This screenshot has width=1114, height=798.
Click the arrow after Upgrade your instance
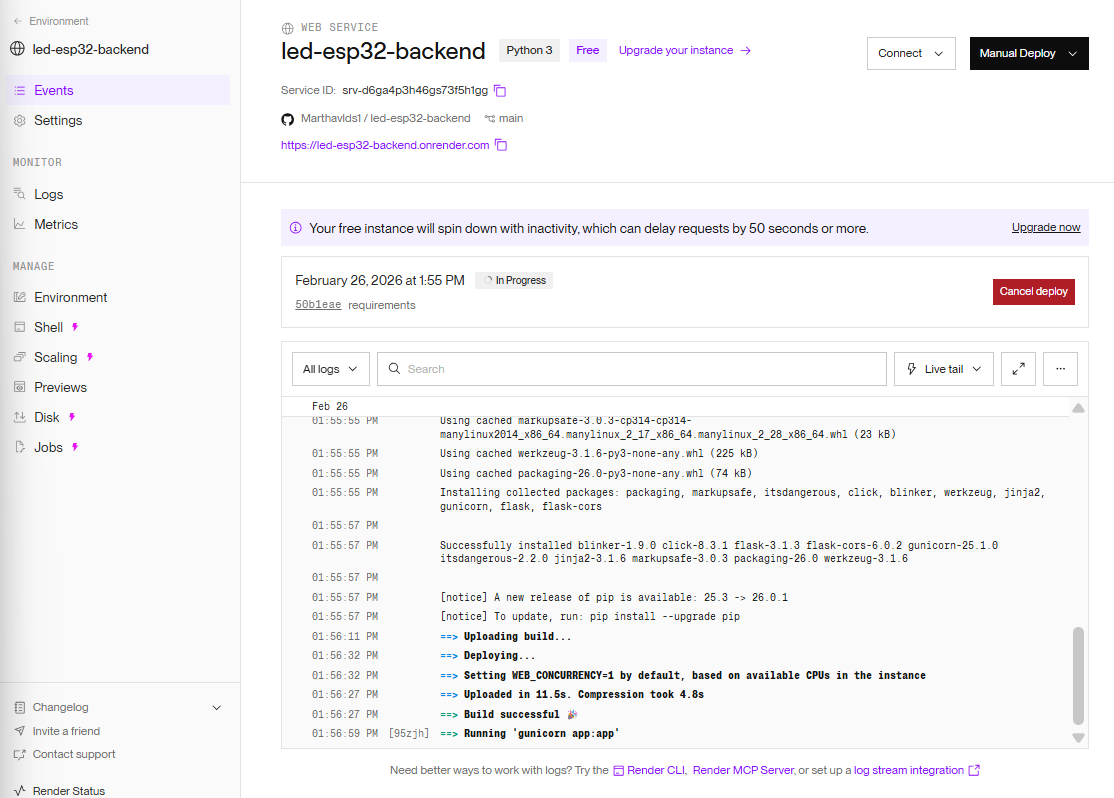pyautogui.click(x=745, y=50)
